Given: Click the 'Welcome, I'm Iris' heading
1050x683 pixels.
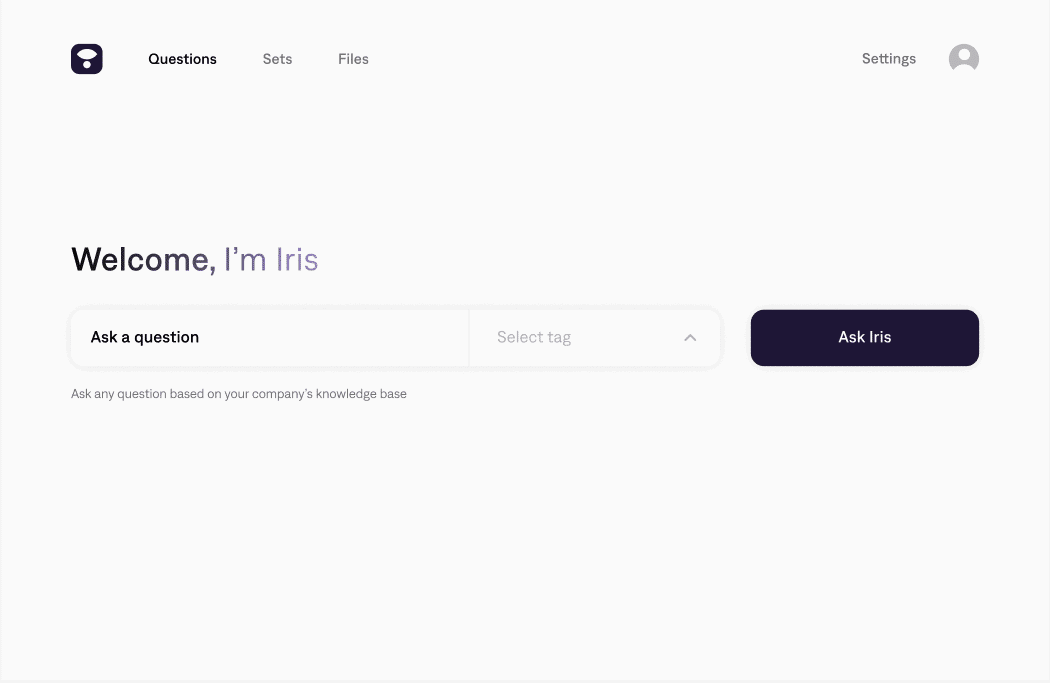Looking at the screenshot, I should click(194, 260).
